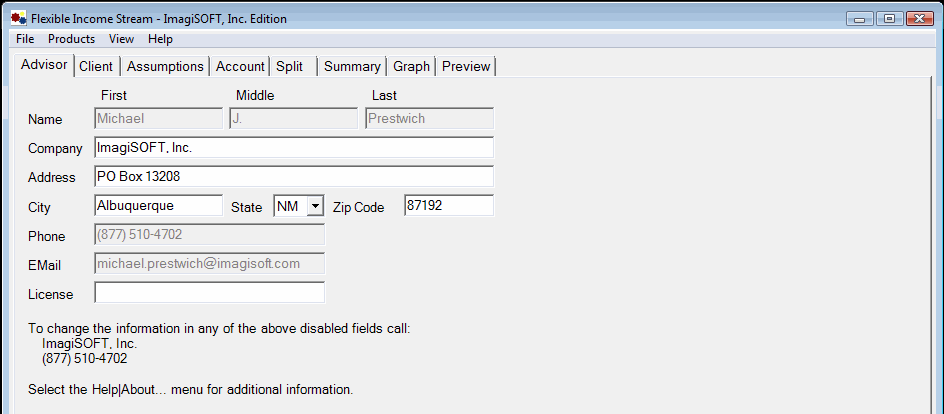Switch to the Graph tab
The width and height of the screenshot is (944, 414).
[412, 67]
